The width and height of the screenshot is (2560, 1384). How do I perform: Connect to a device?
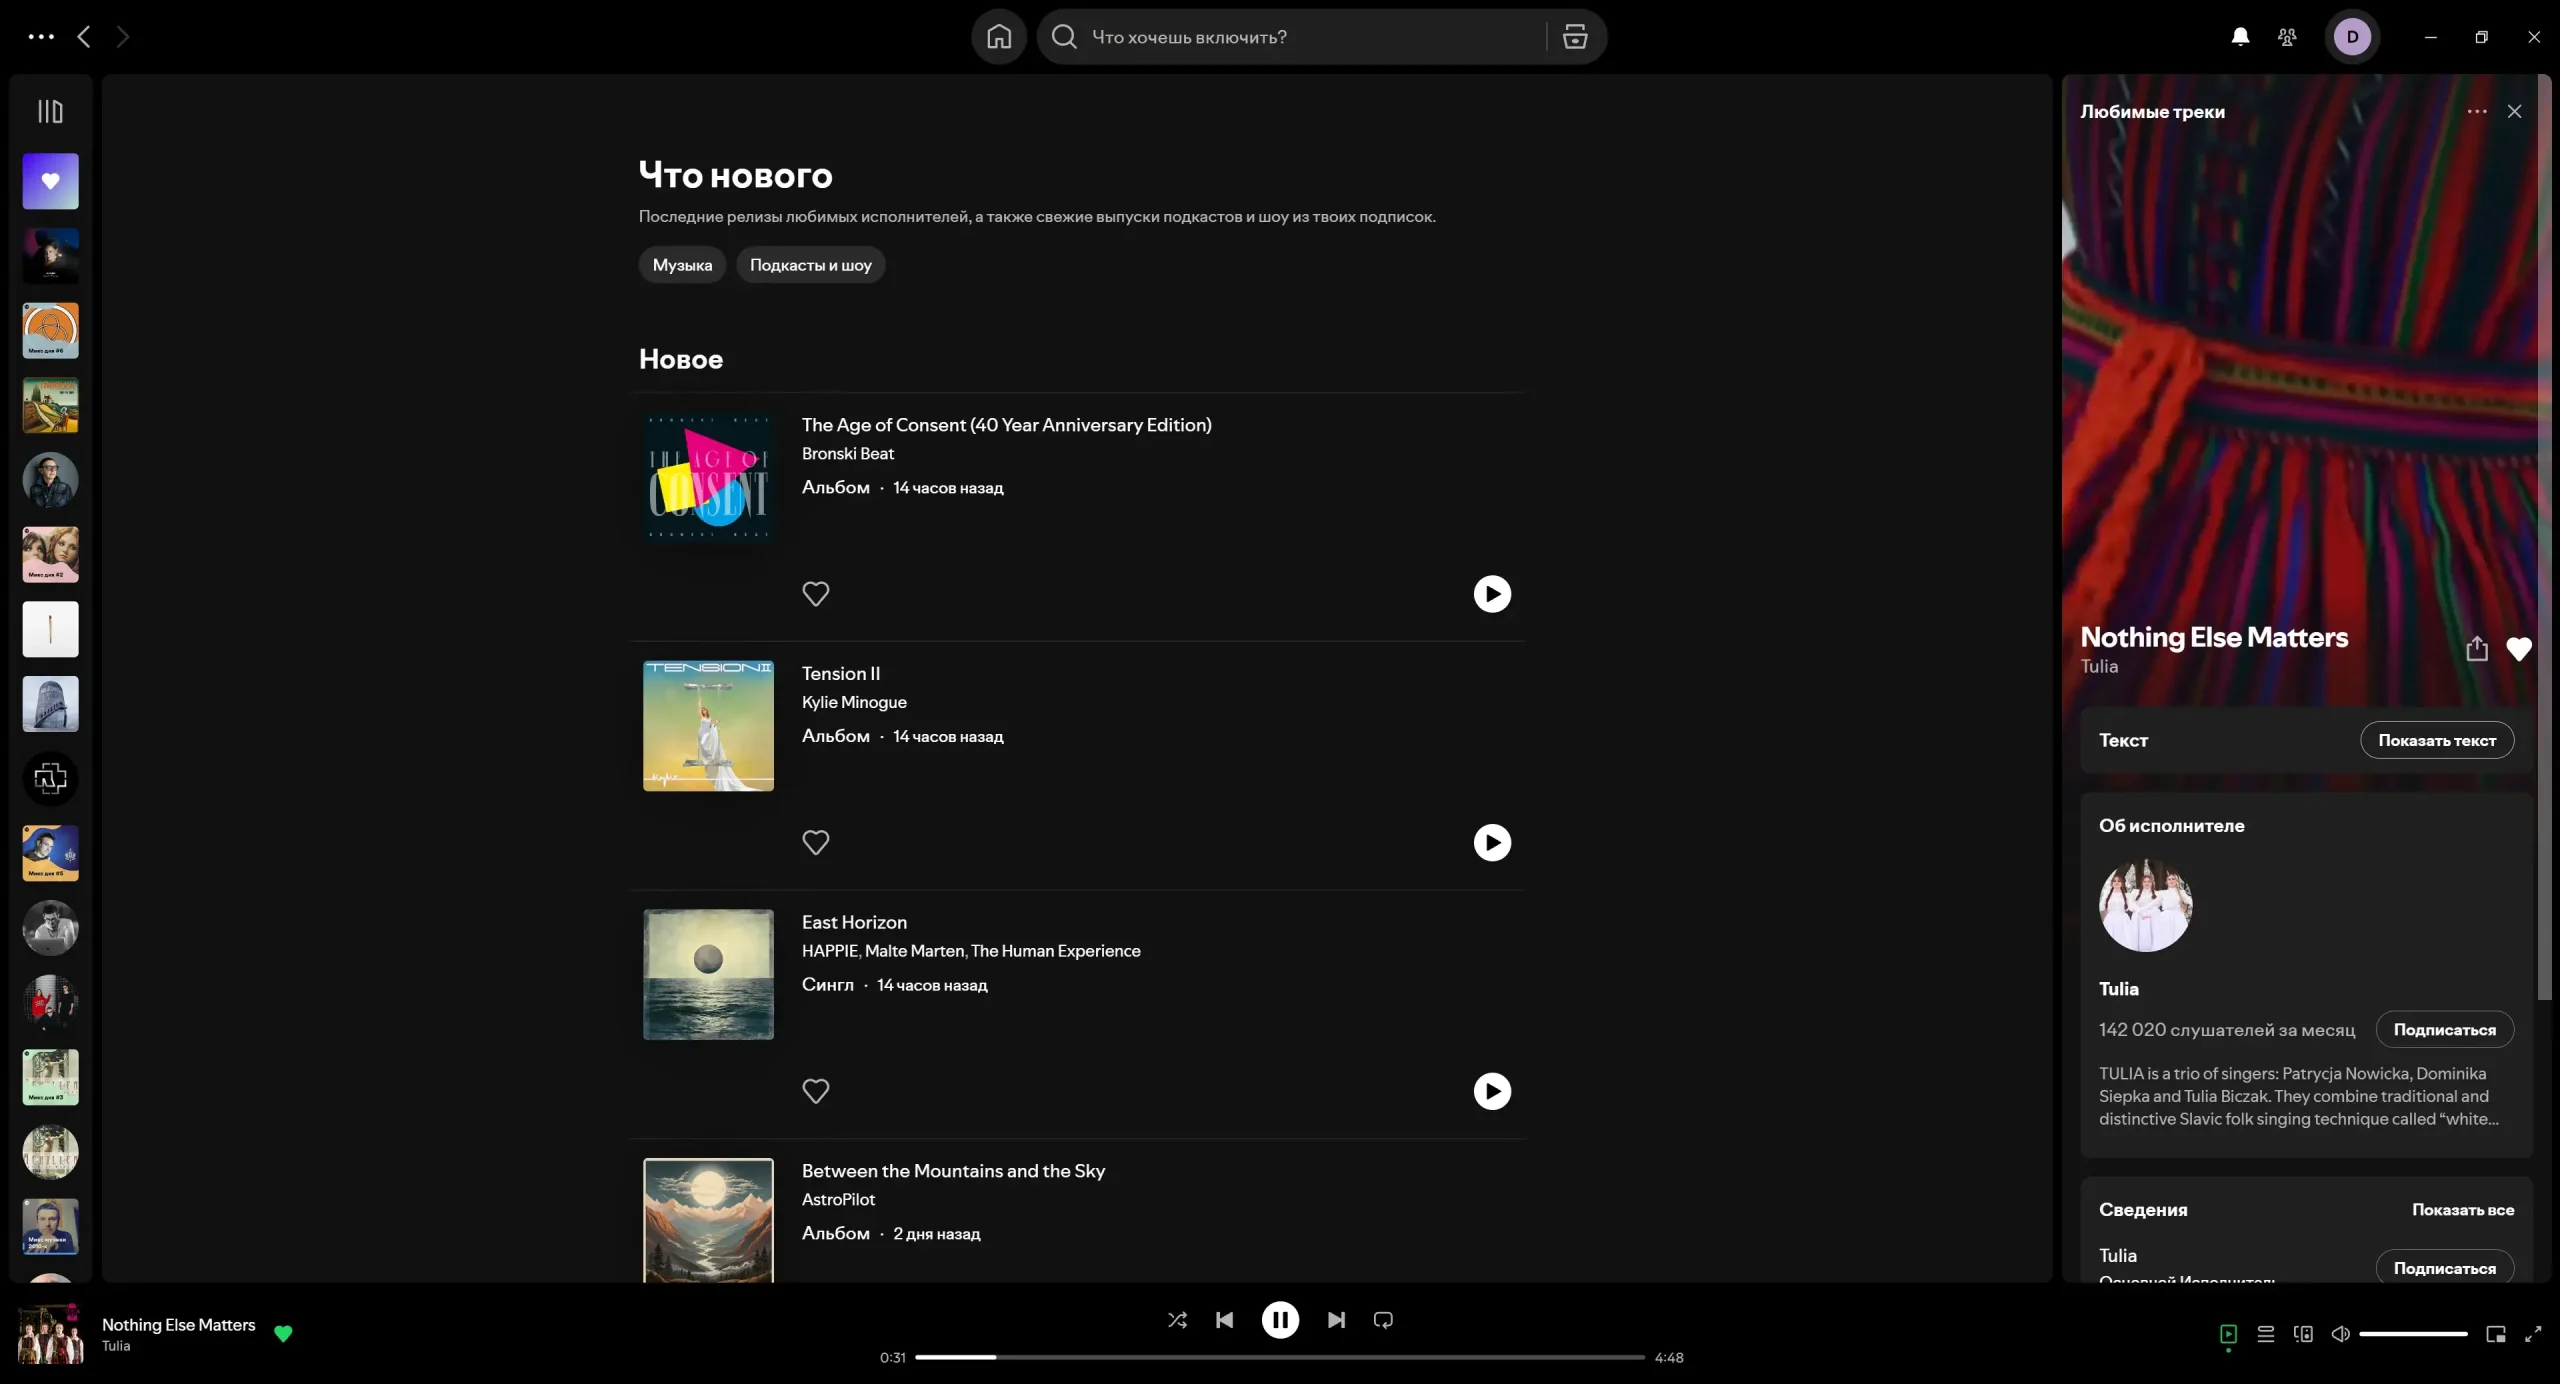2302,1335
